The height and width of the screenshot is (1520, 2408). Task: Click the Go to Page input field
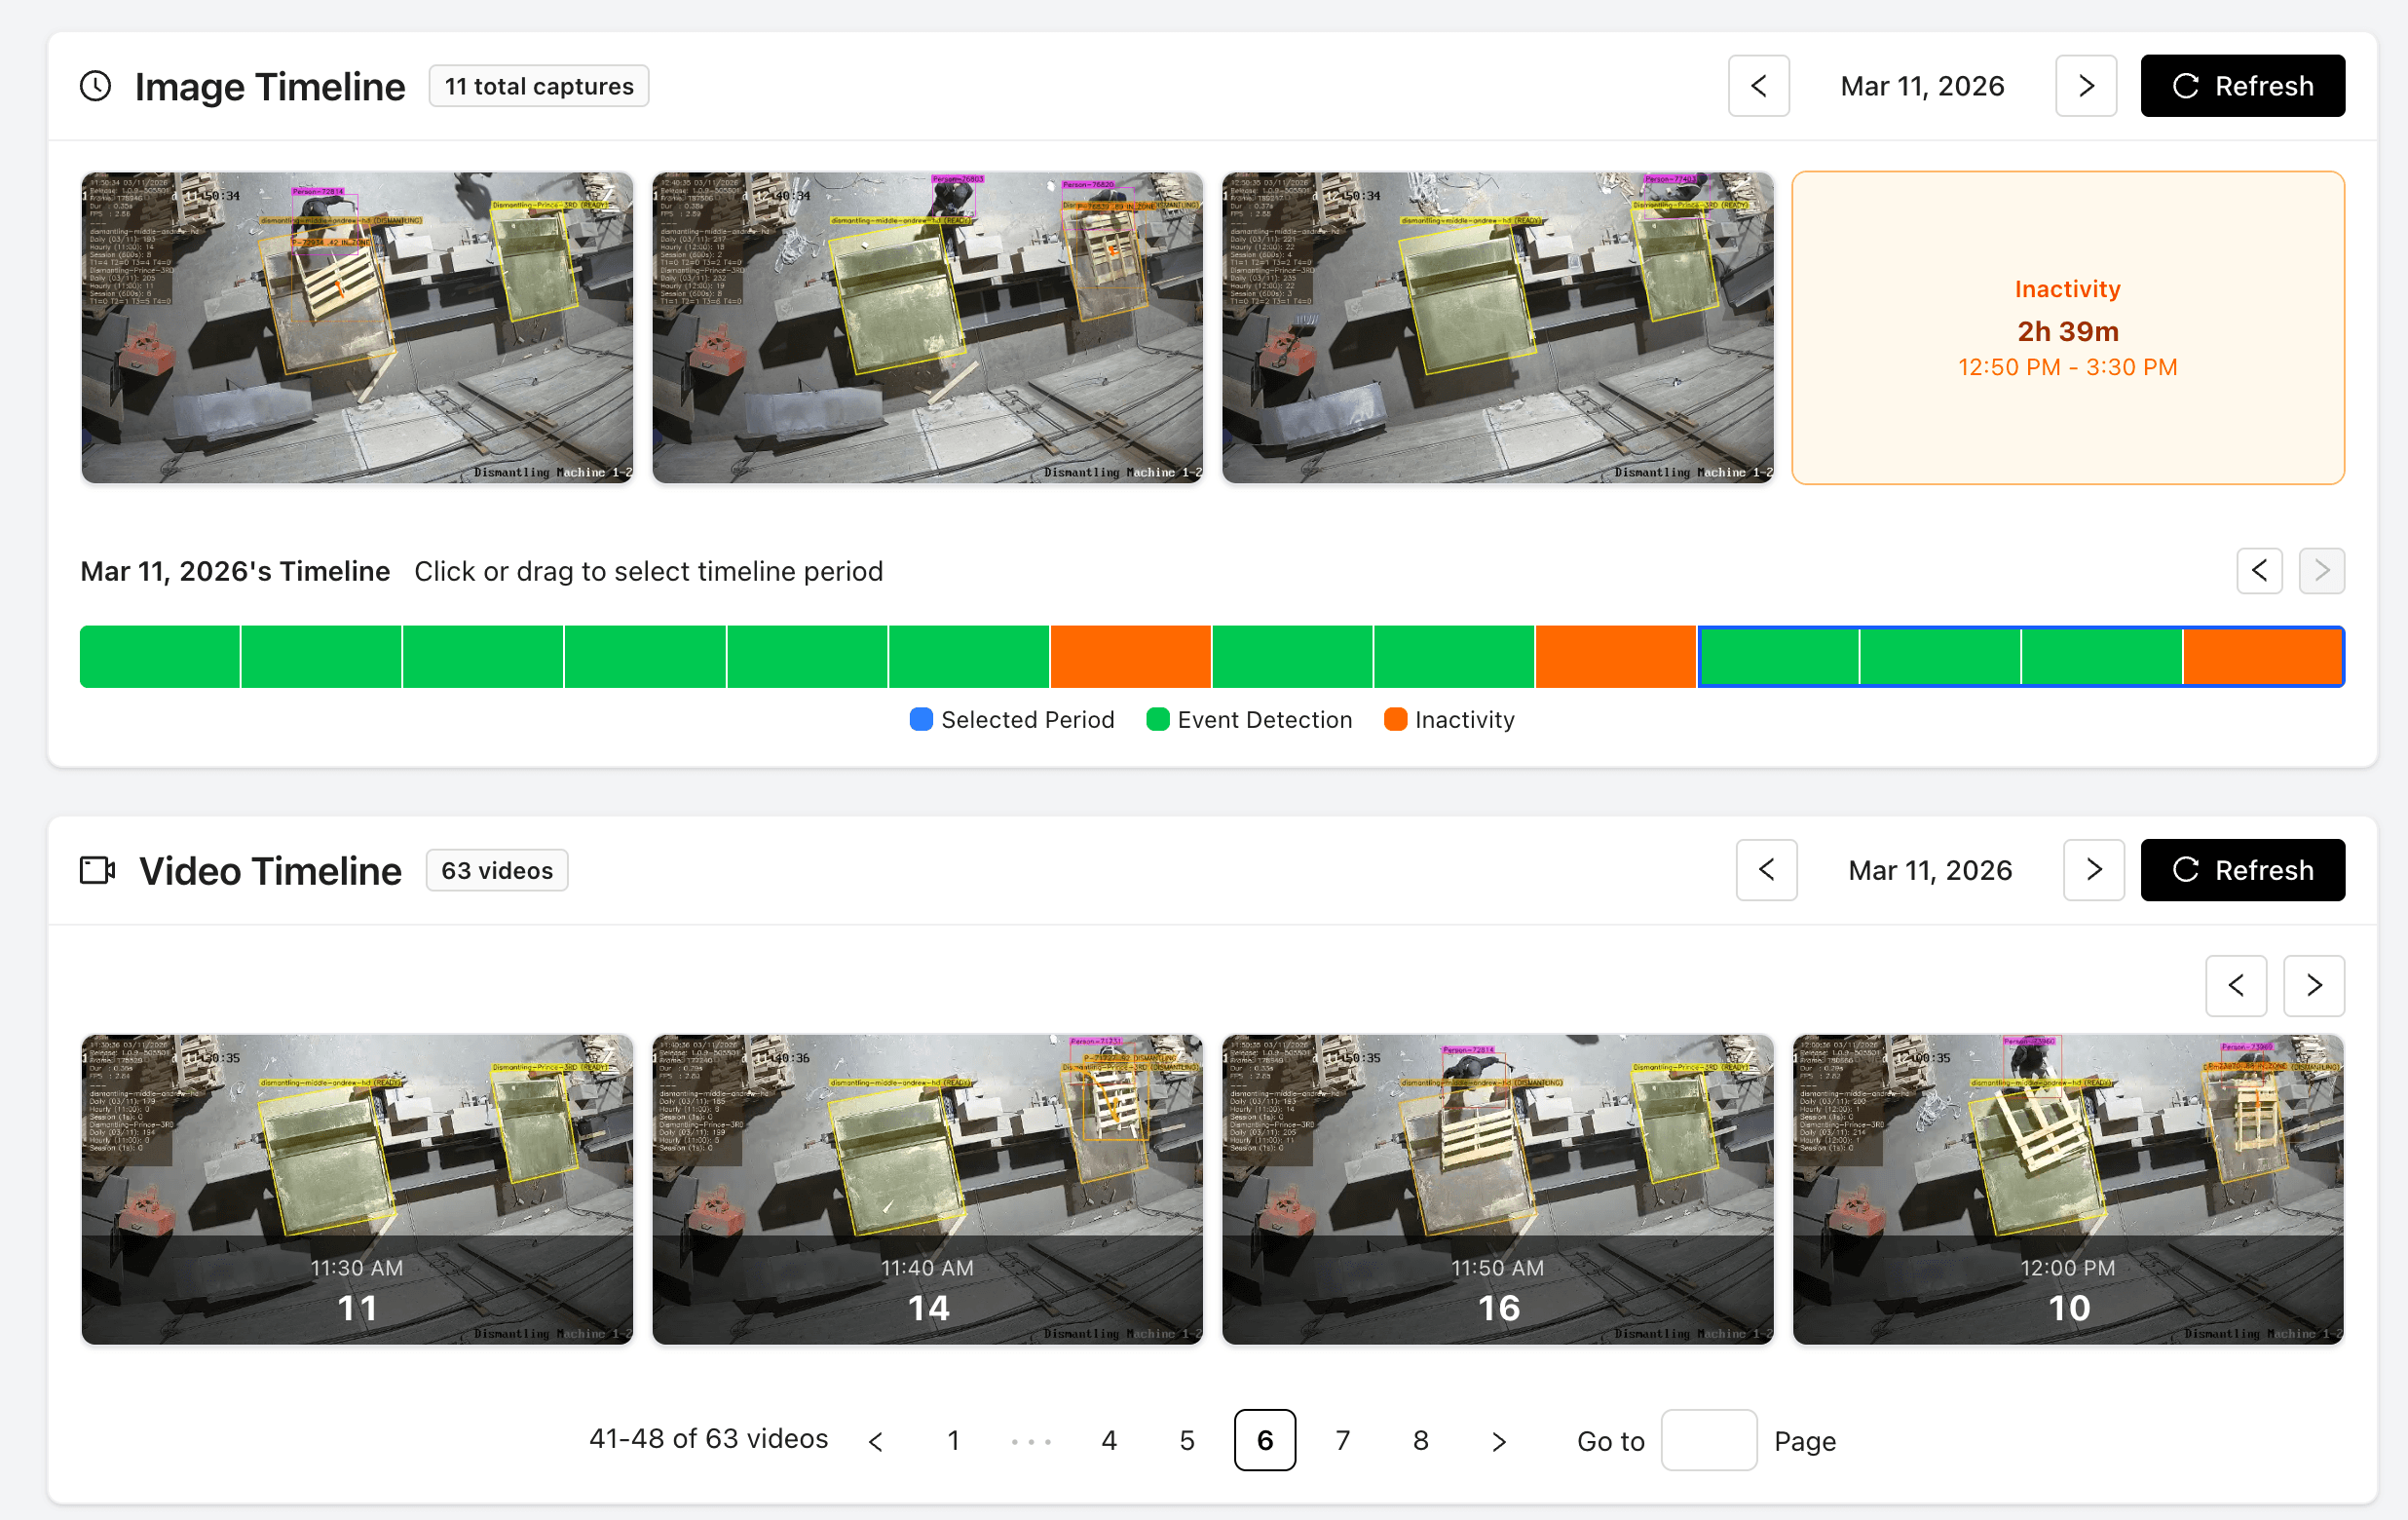pos(1709,1440)
